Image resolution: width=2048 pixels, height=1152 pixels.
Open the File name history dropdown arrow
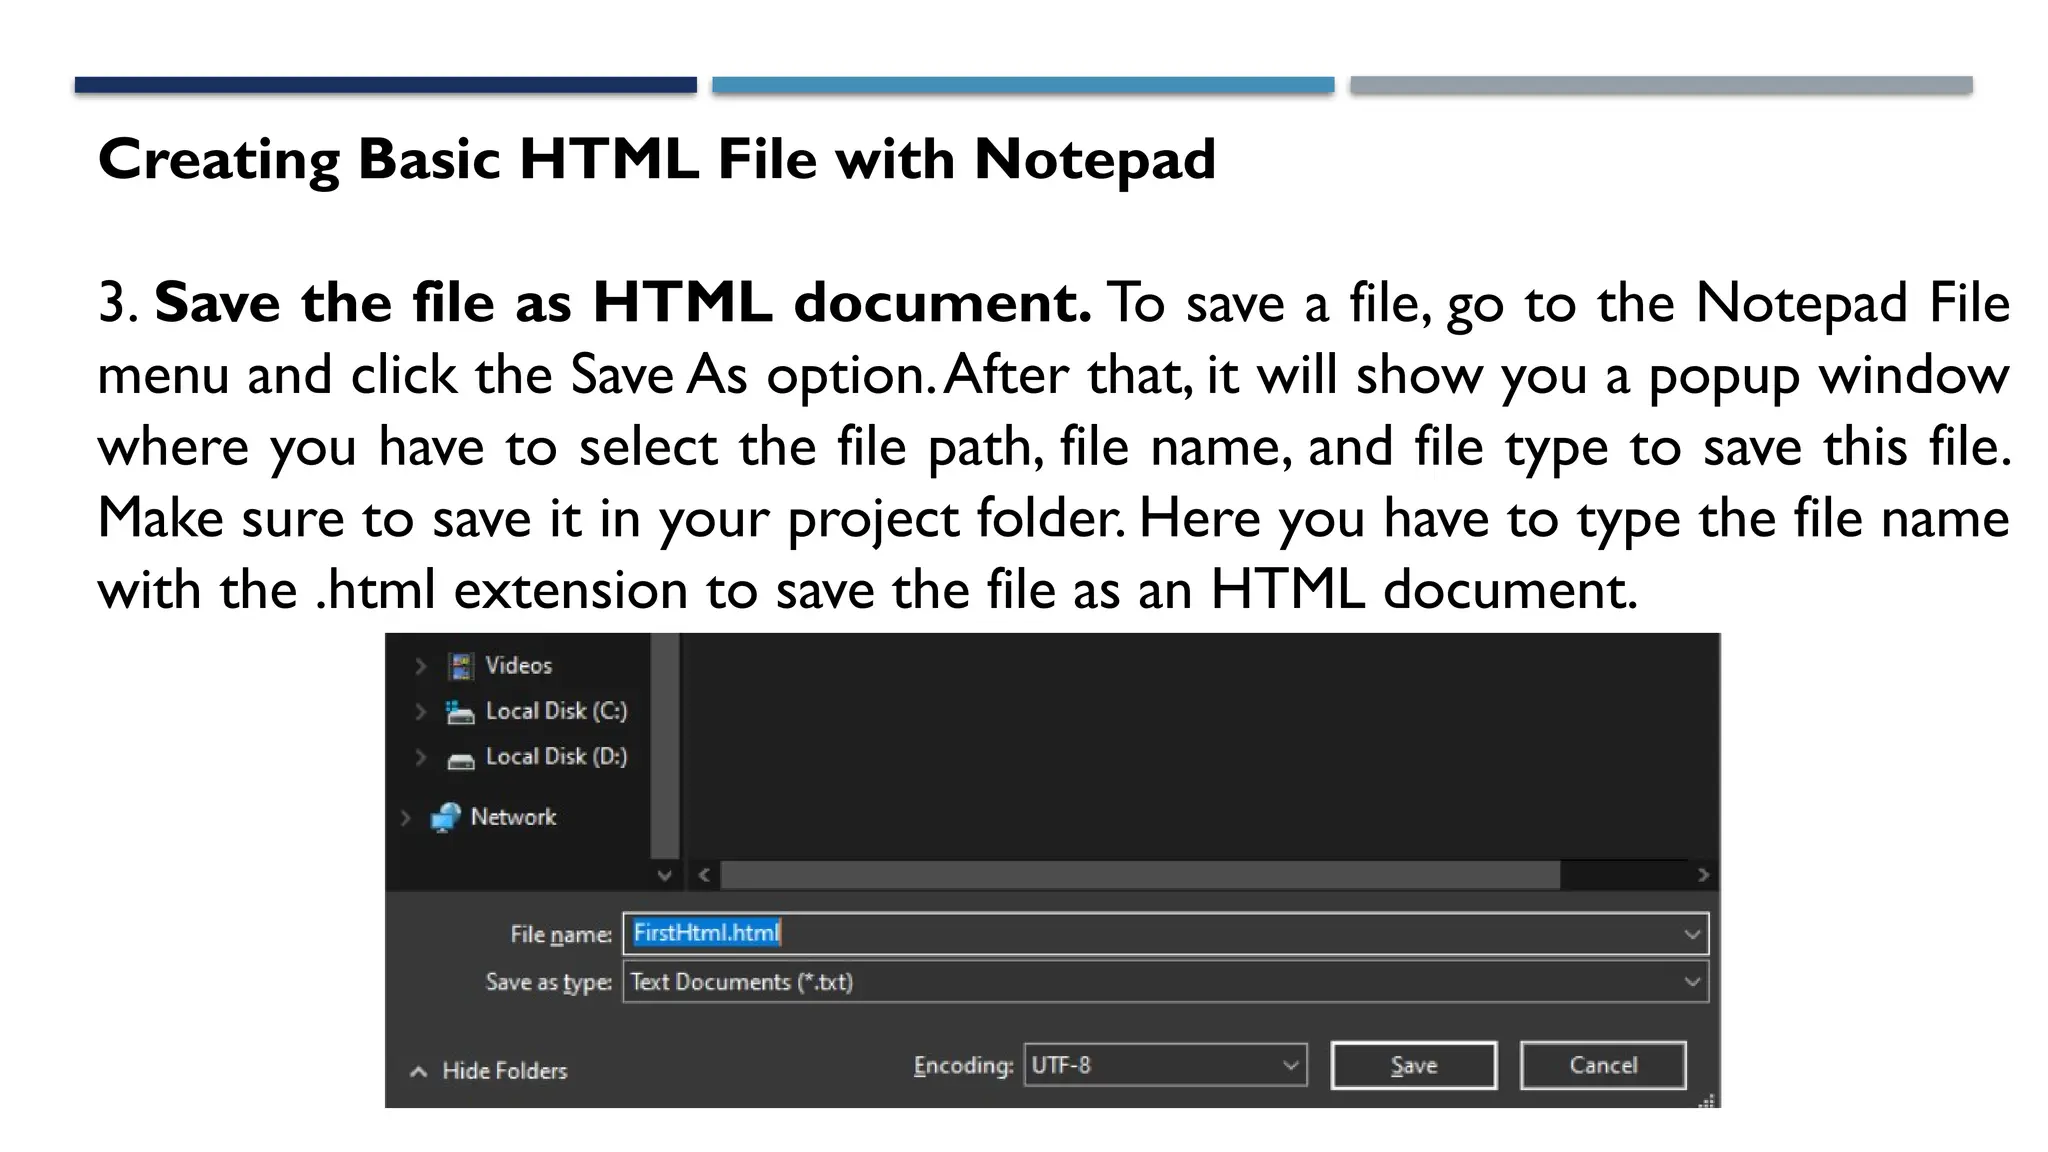click(x=1692, y=934)
